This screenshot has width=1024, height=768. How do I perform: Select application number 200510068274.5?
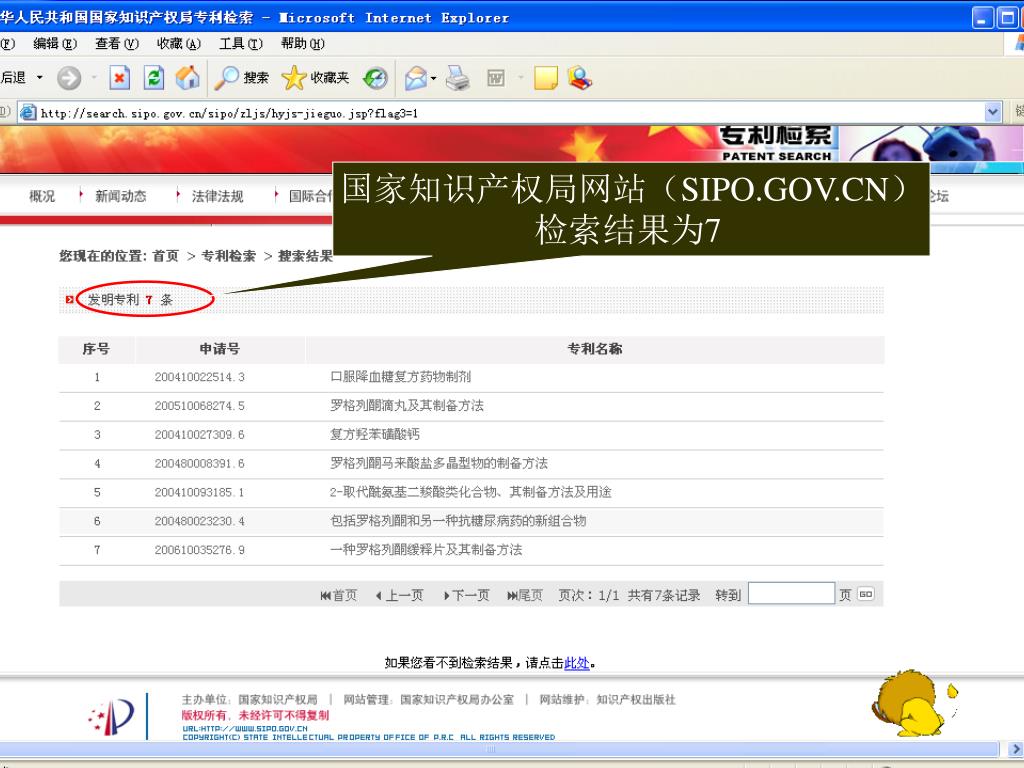[200, 406]
